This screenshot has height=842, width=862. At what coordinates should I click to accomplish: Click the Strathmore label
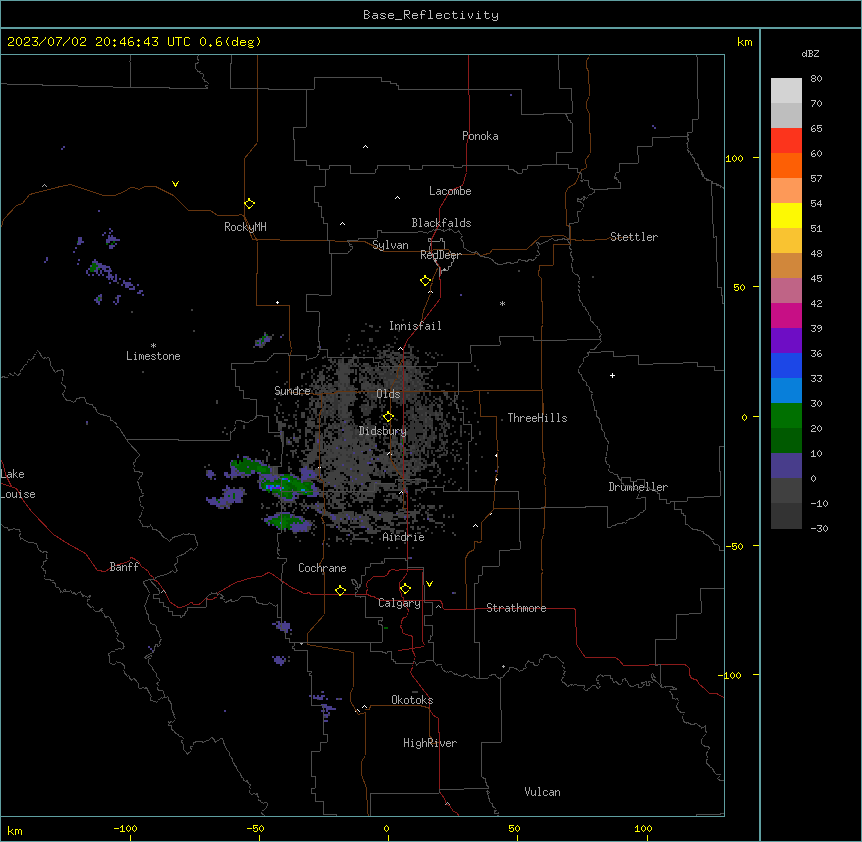[516, 608]
